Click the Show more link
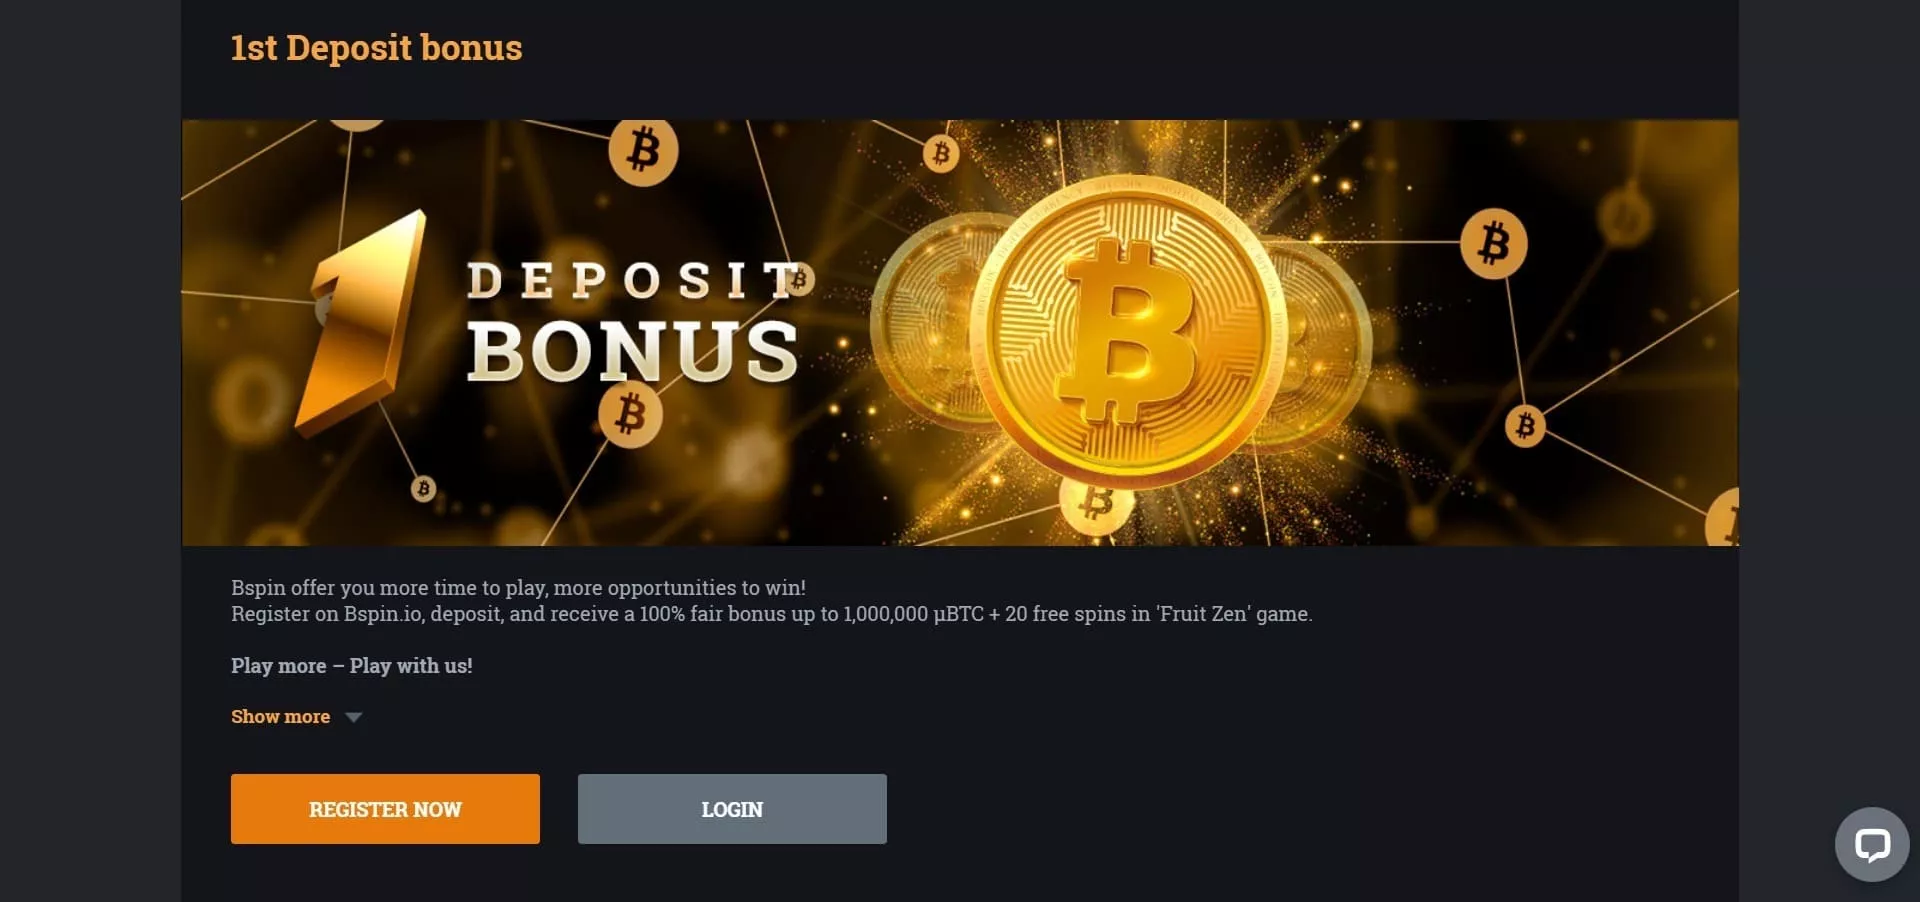Image resolution: width=1920 pixels, height=902 pixels. [x=280, y=717]
